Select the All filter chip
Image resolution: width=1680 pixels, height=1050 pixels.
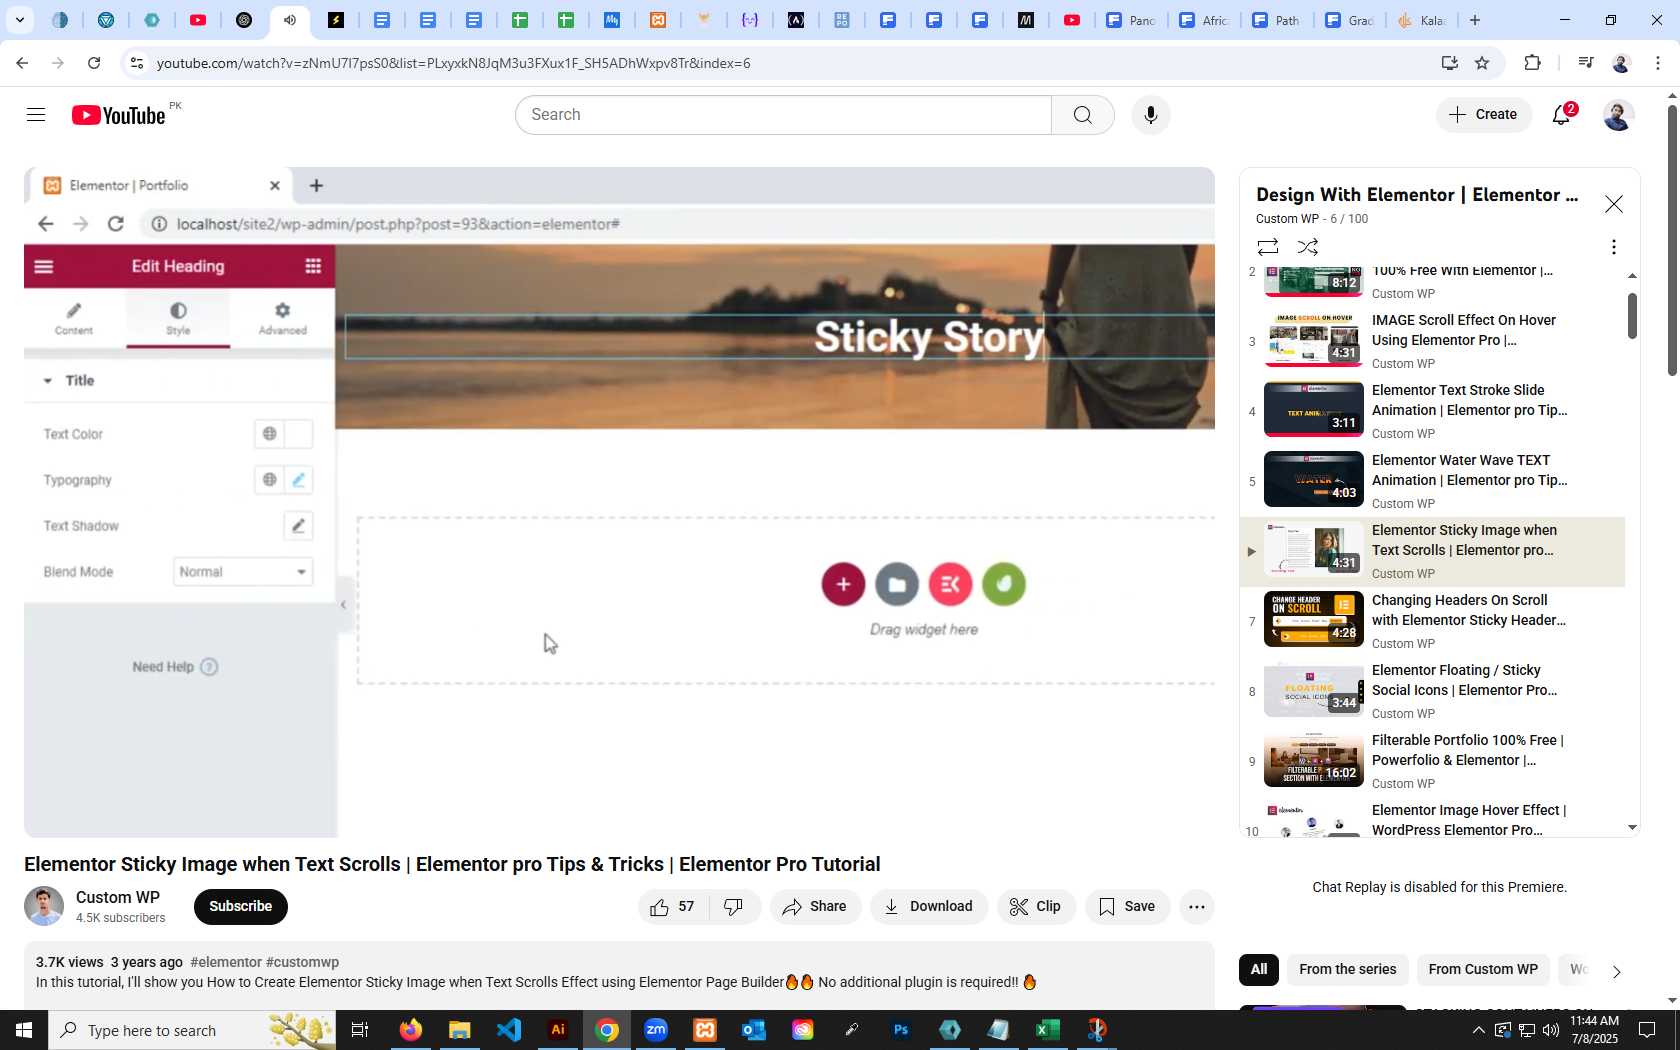[1259, 969]
